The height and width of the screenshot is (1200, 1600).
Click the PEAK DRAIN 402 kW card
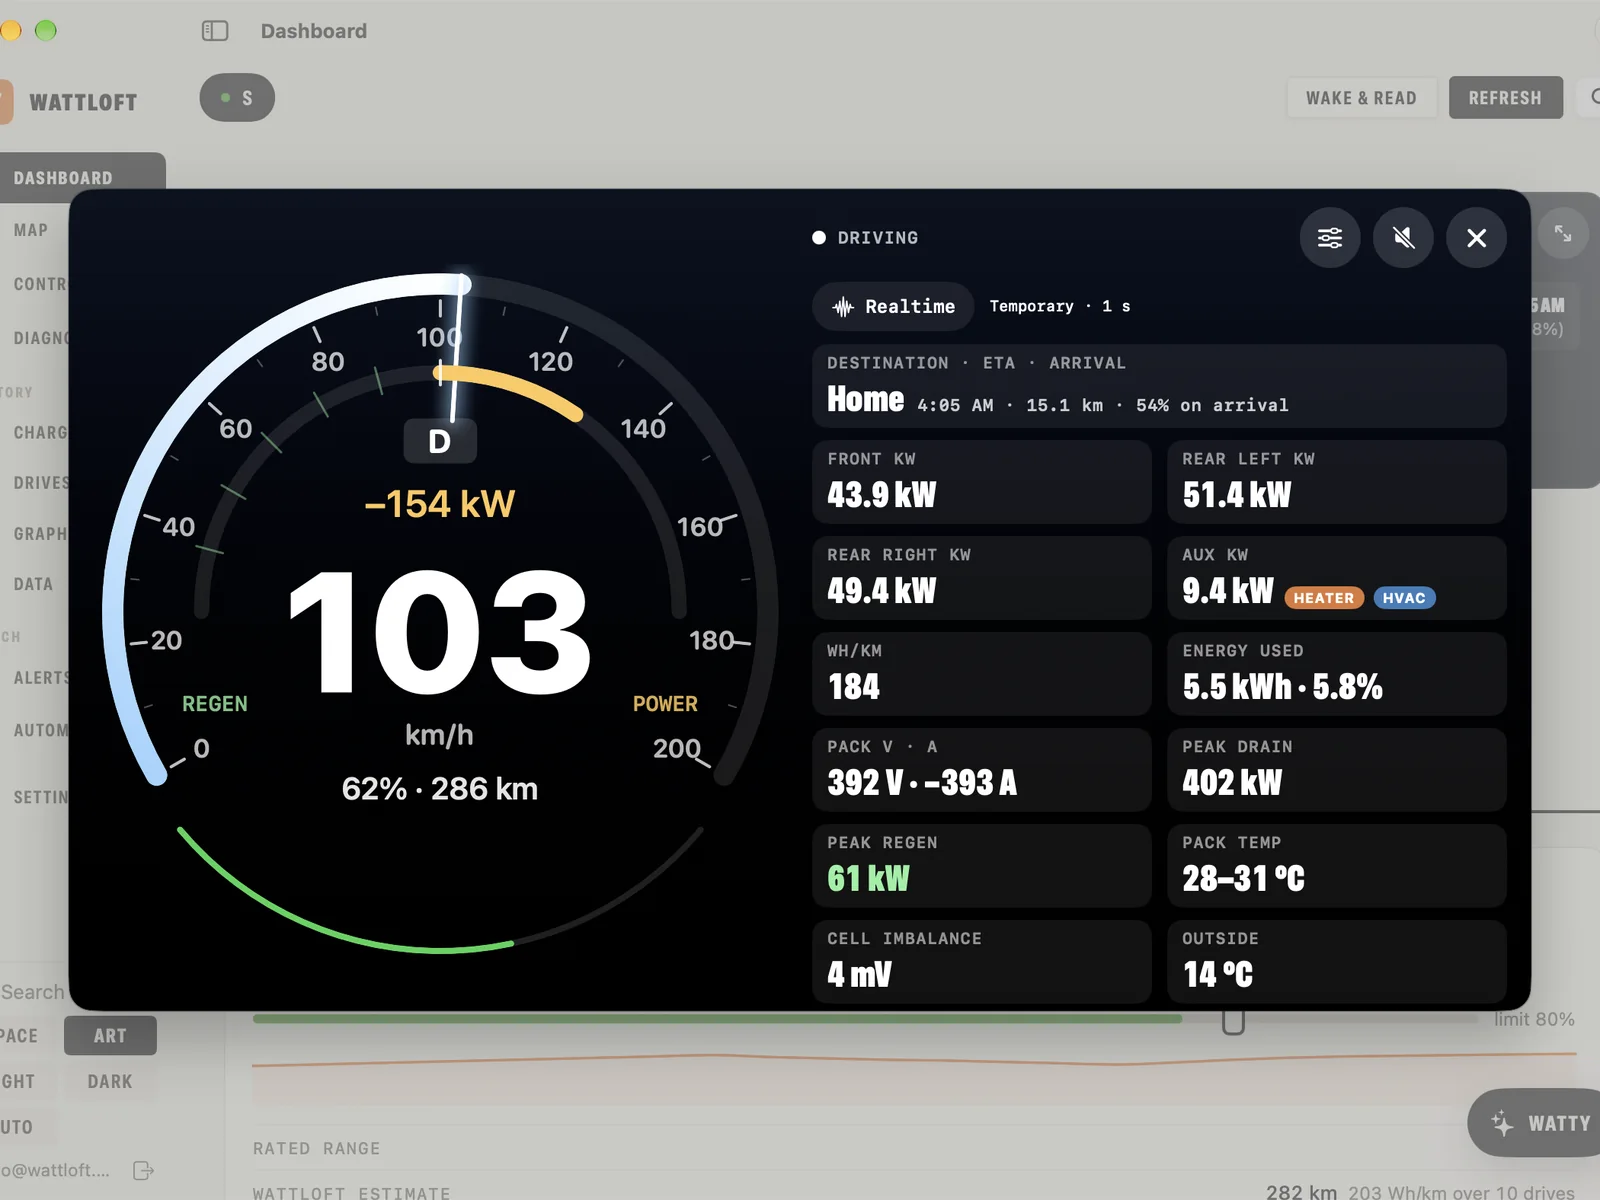(1337, 770)
